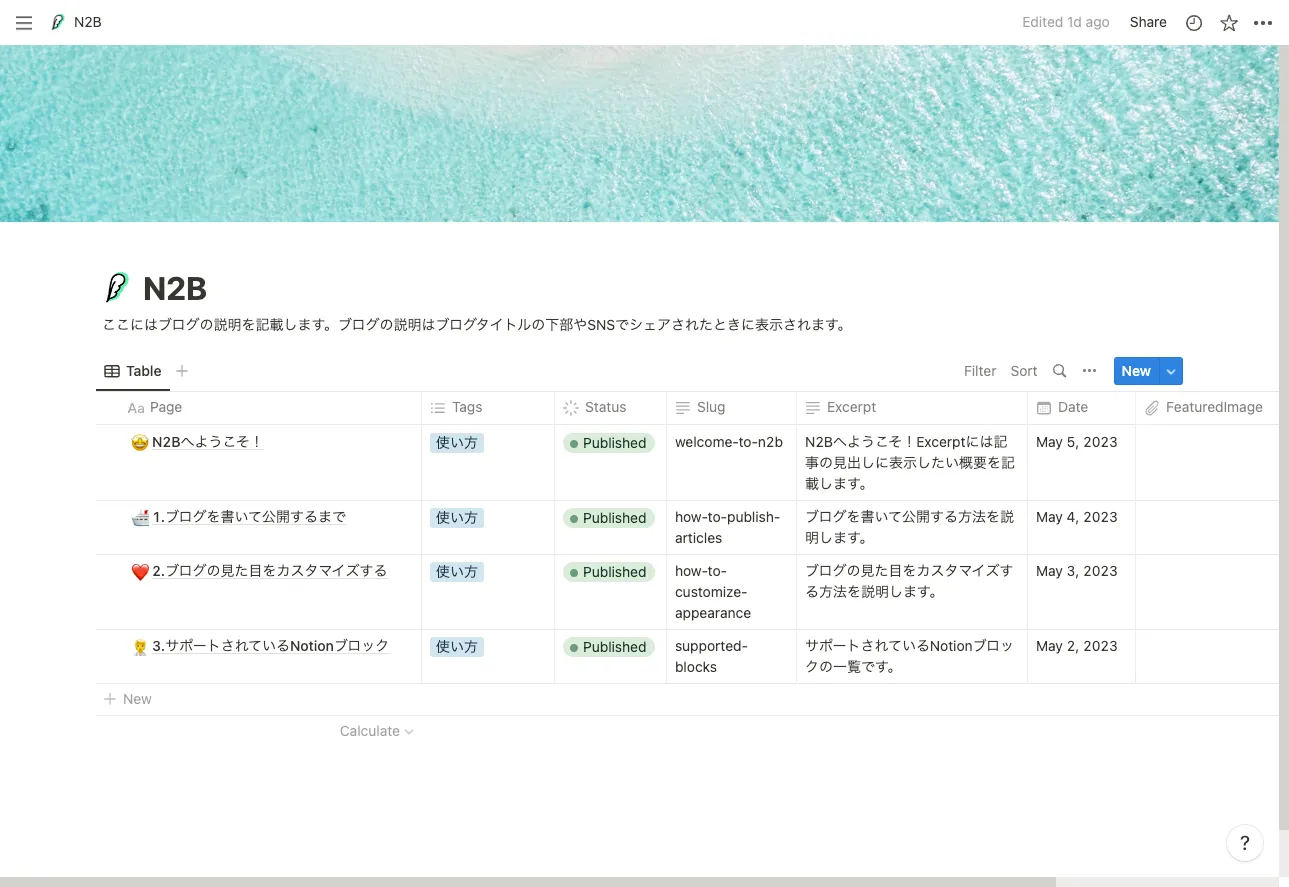1289x887 pixels.
Task: Click 使い方 tag in N2Bへようこそ row
Action: coord(457,443)
